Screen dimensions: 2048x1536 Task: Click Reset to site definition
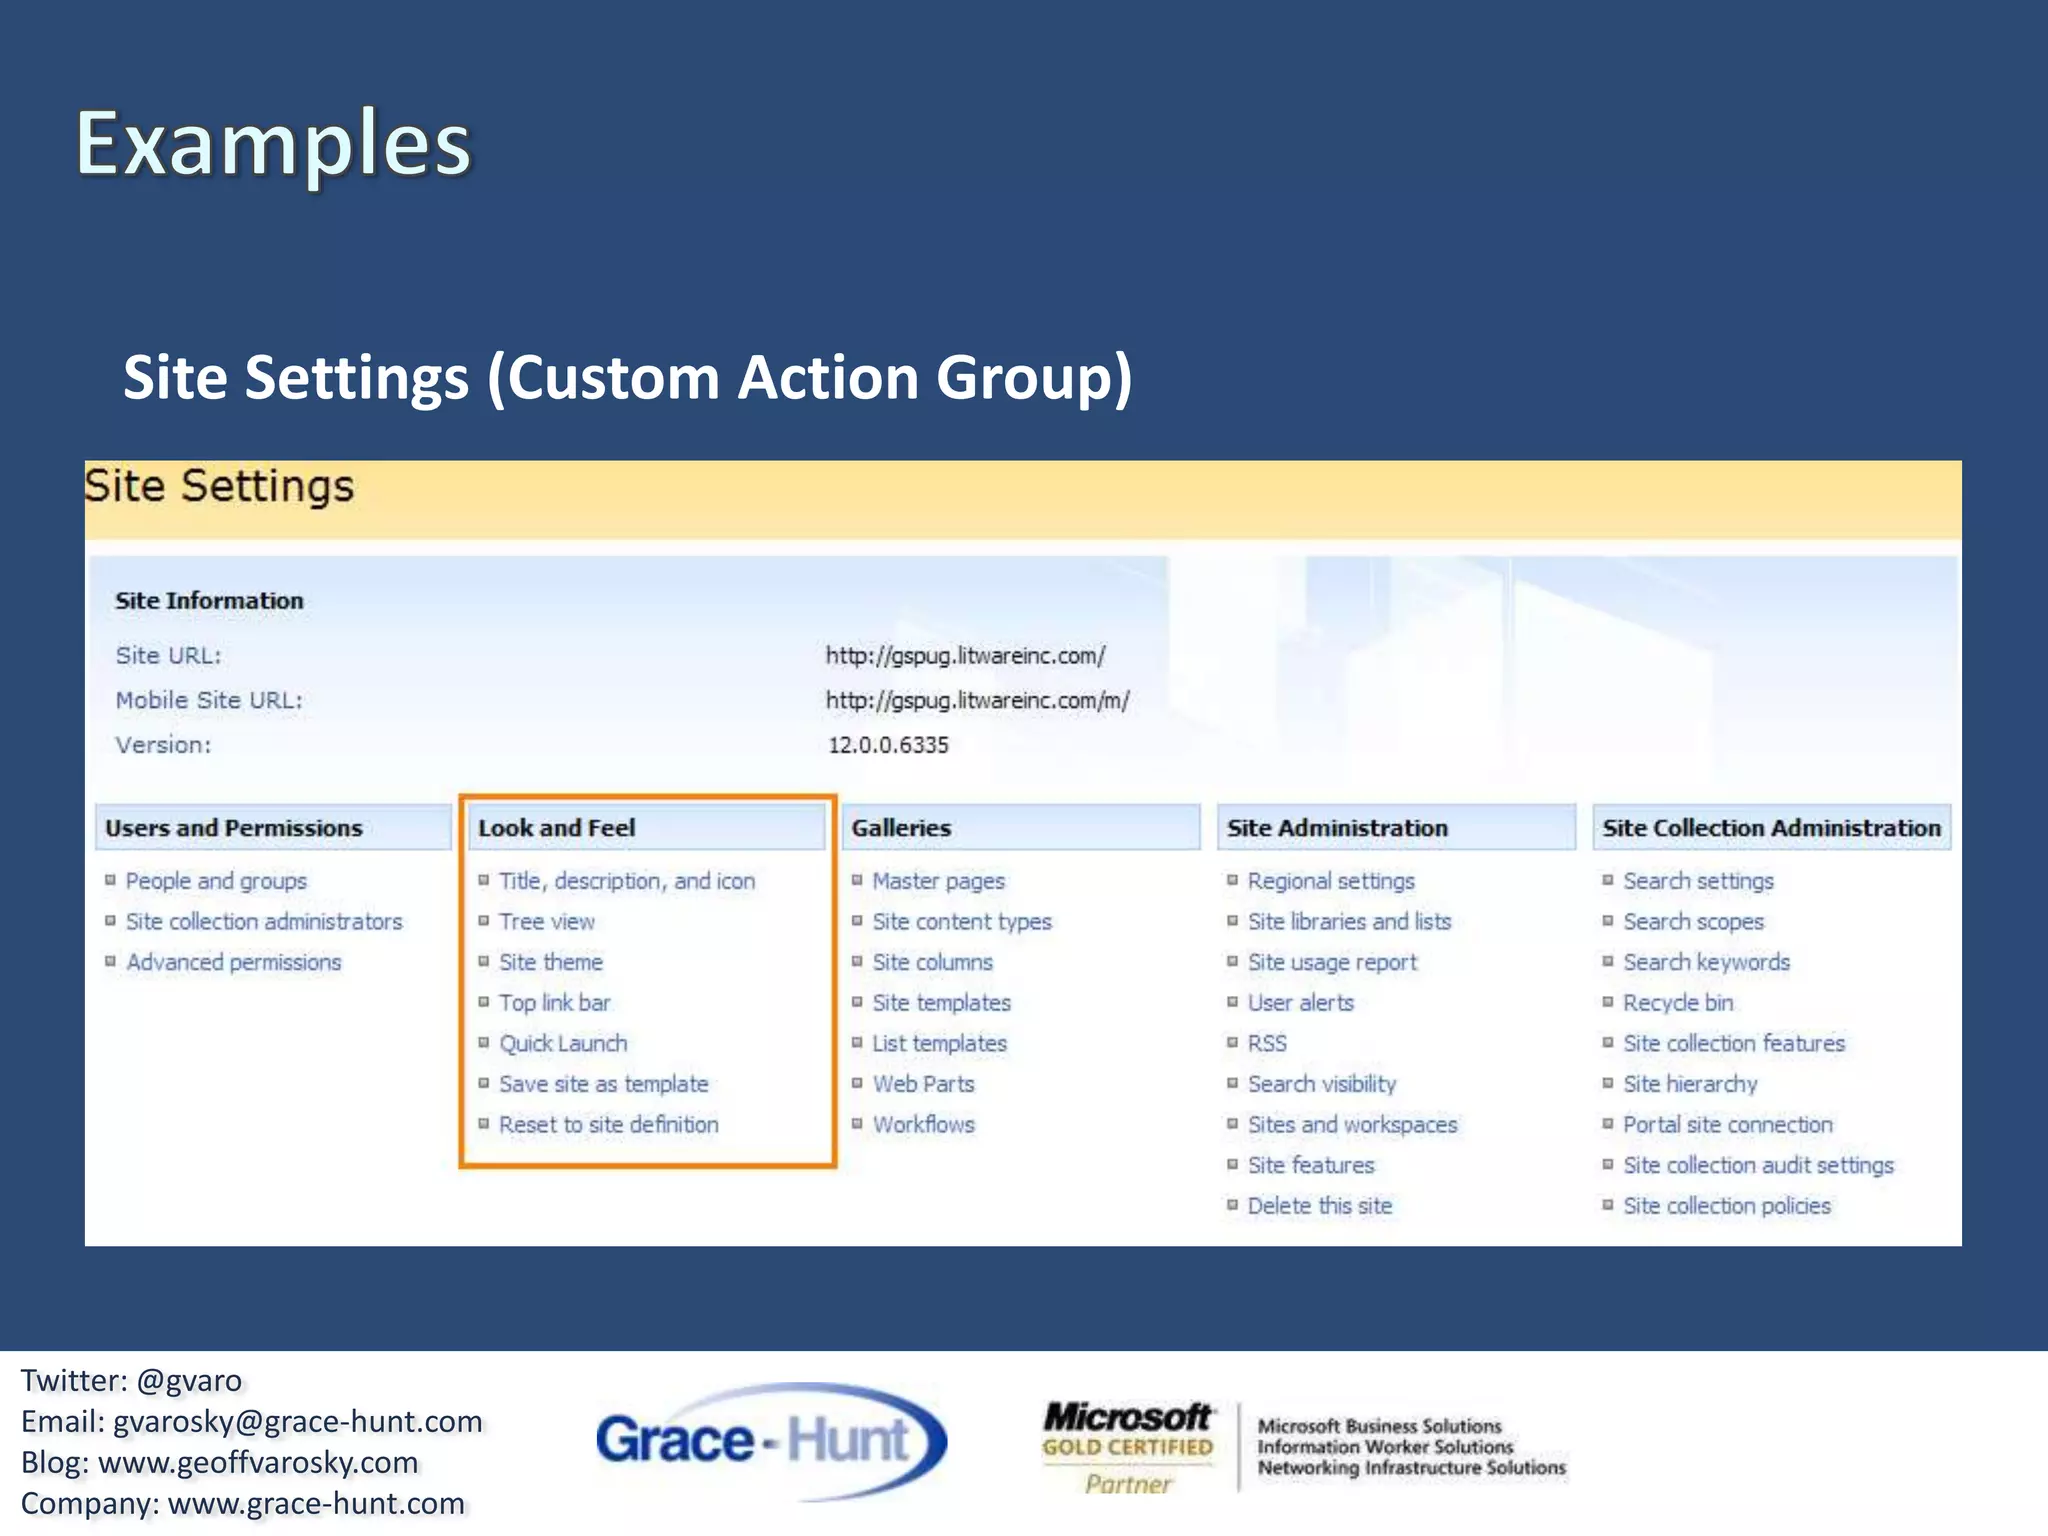pos(609,1124)
